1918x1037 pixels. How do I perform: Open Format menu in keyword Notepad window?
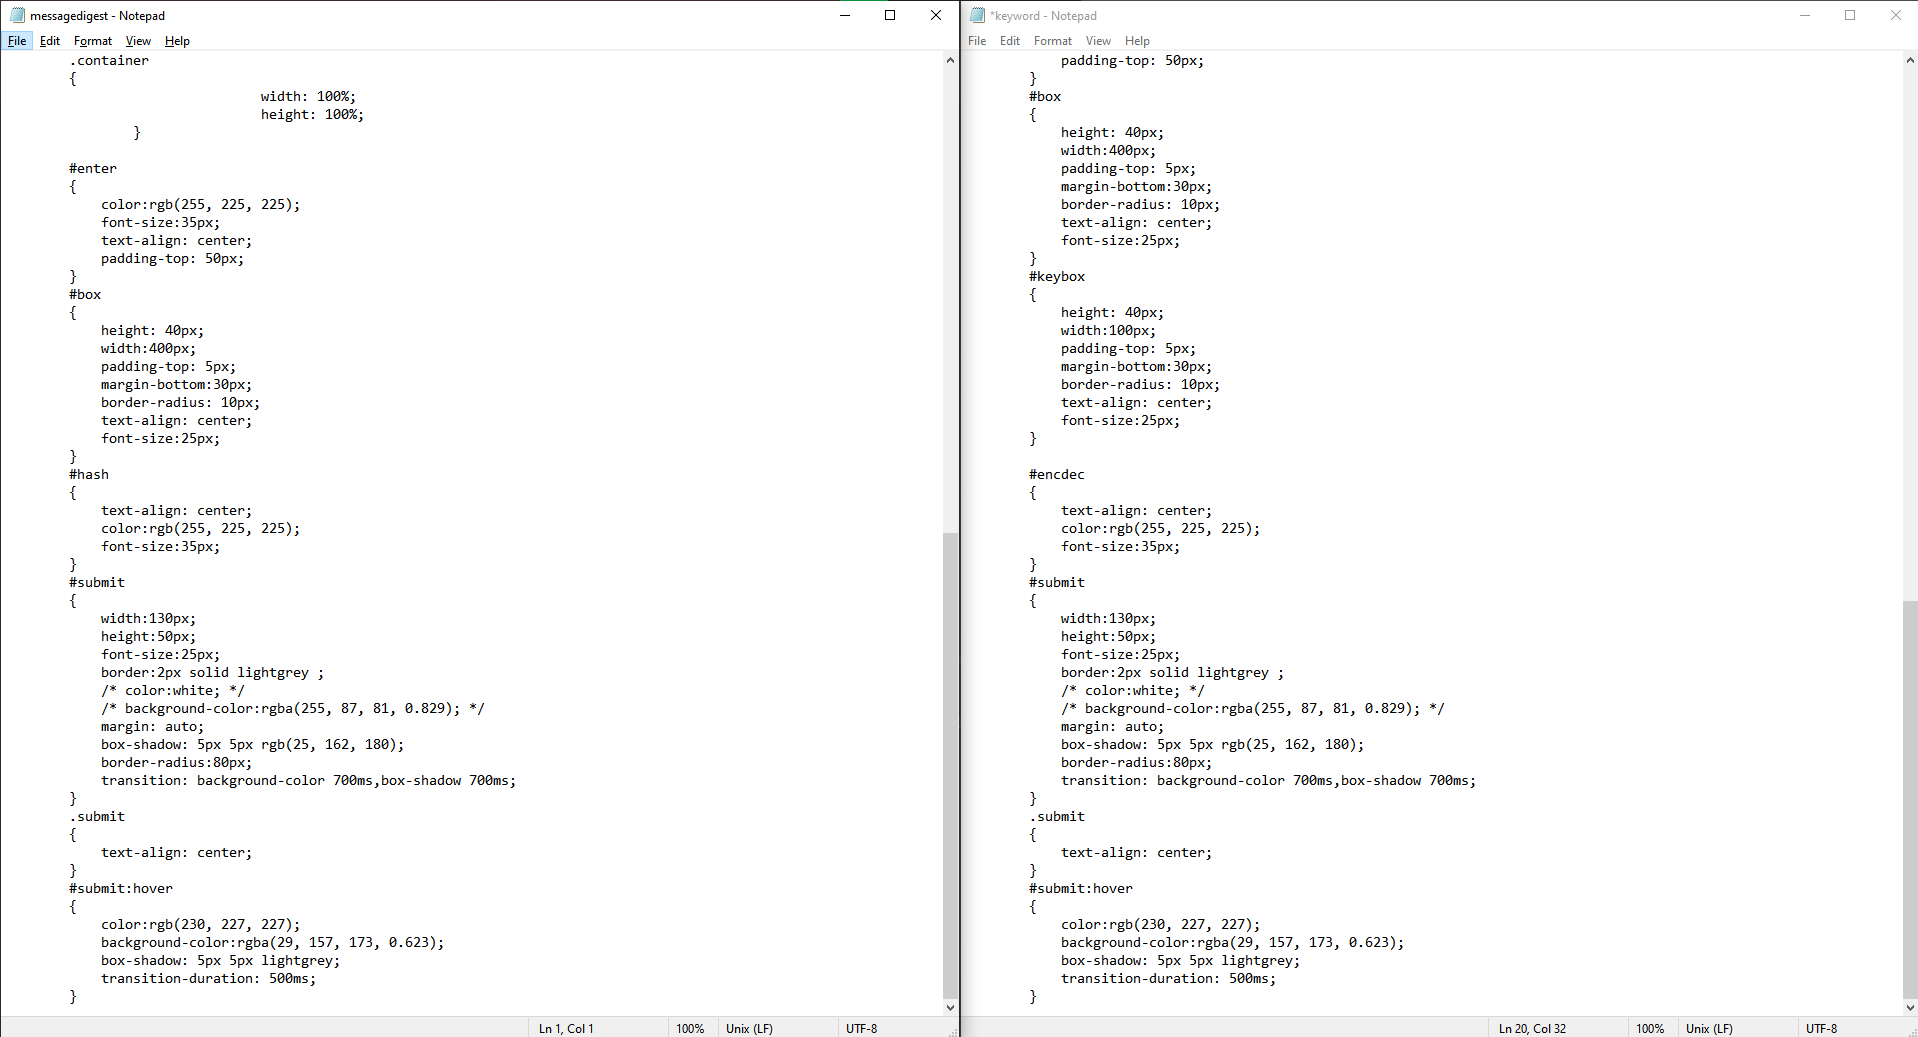coord(1053,41)
